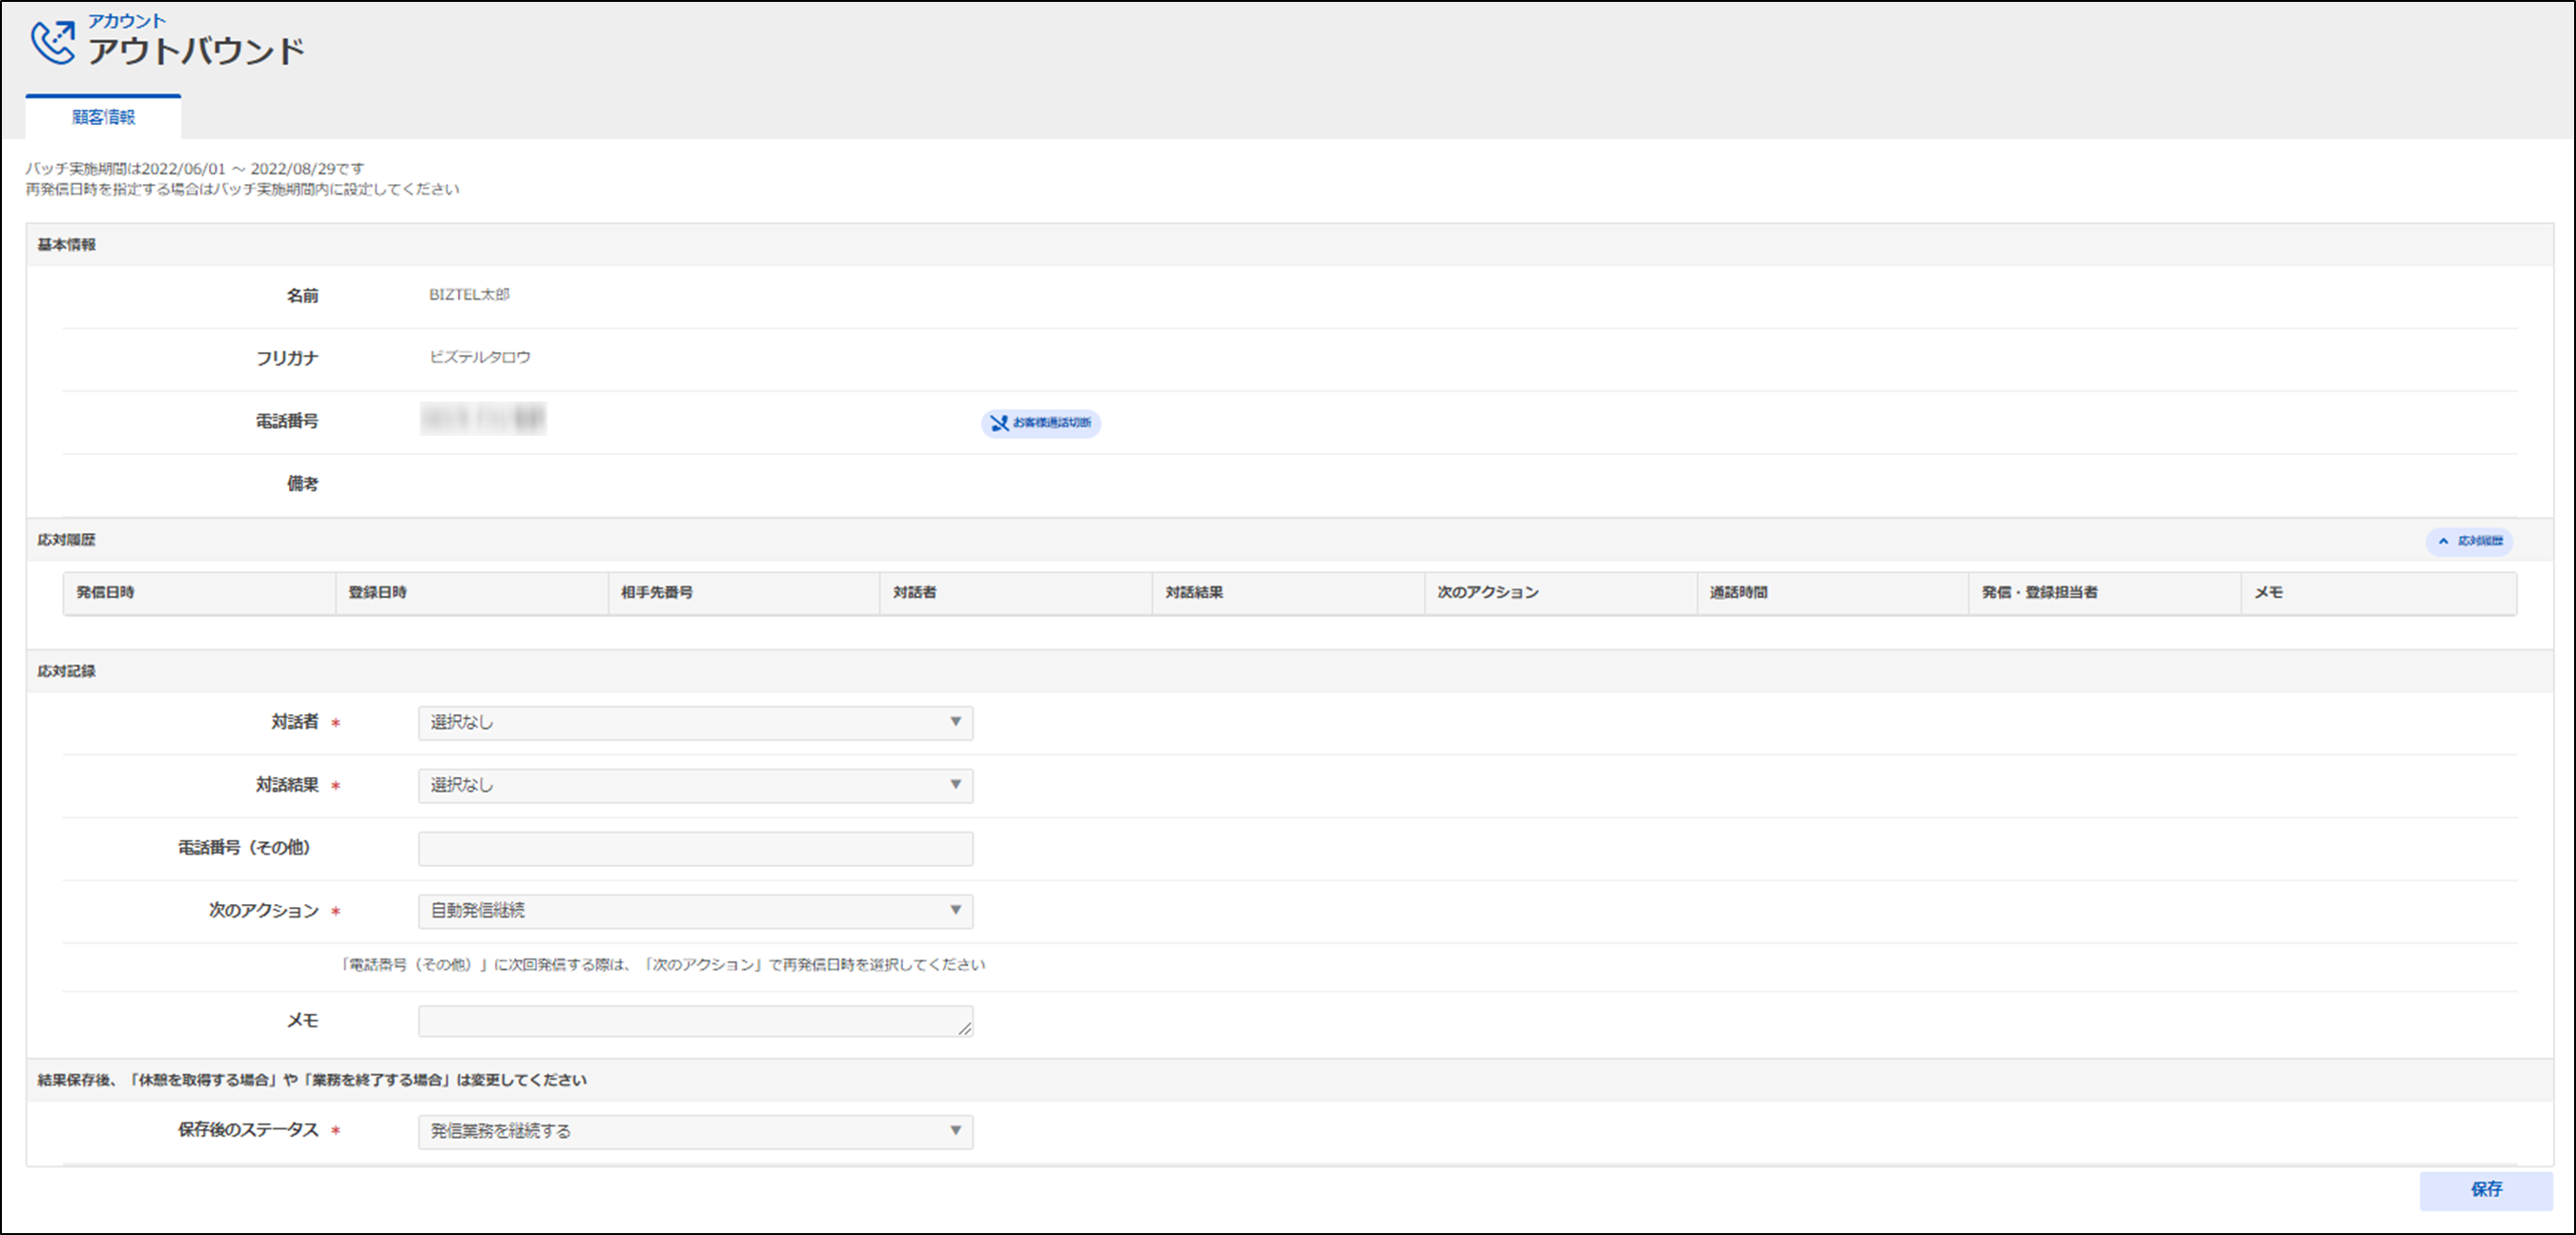Click the メモ text area
Viewport: 2576px width, 1235px height.
coord(695,1021)
